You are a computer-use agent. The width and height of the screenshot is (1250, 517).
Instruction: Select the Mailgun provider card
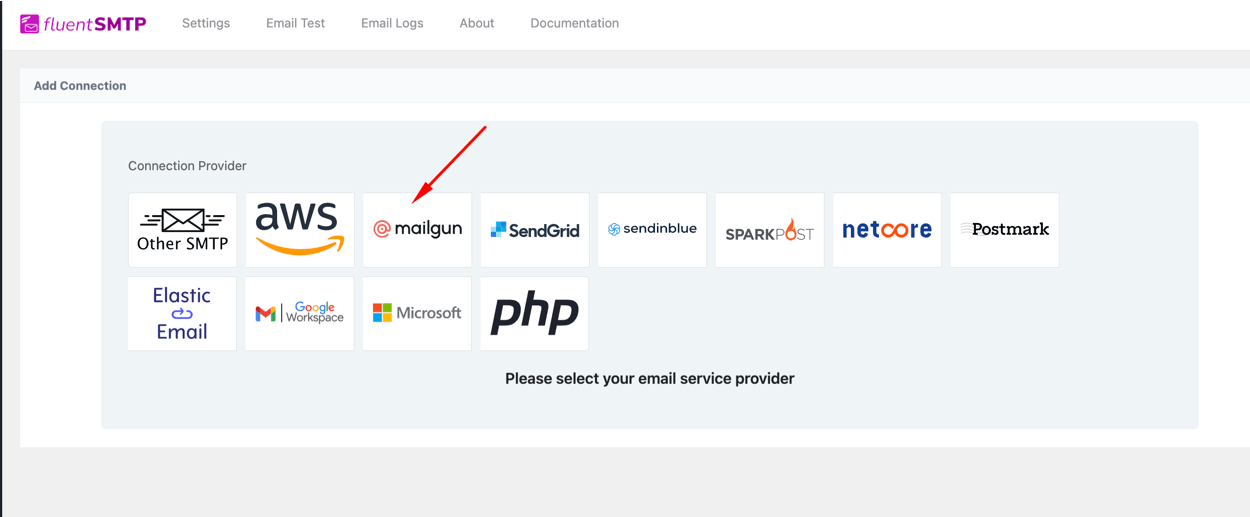(x=417, y=230)
